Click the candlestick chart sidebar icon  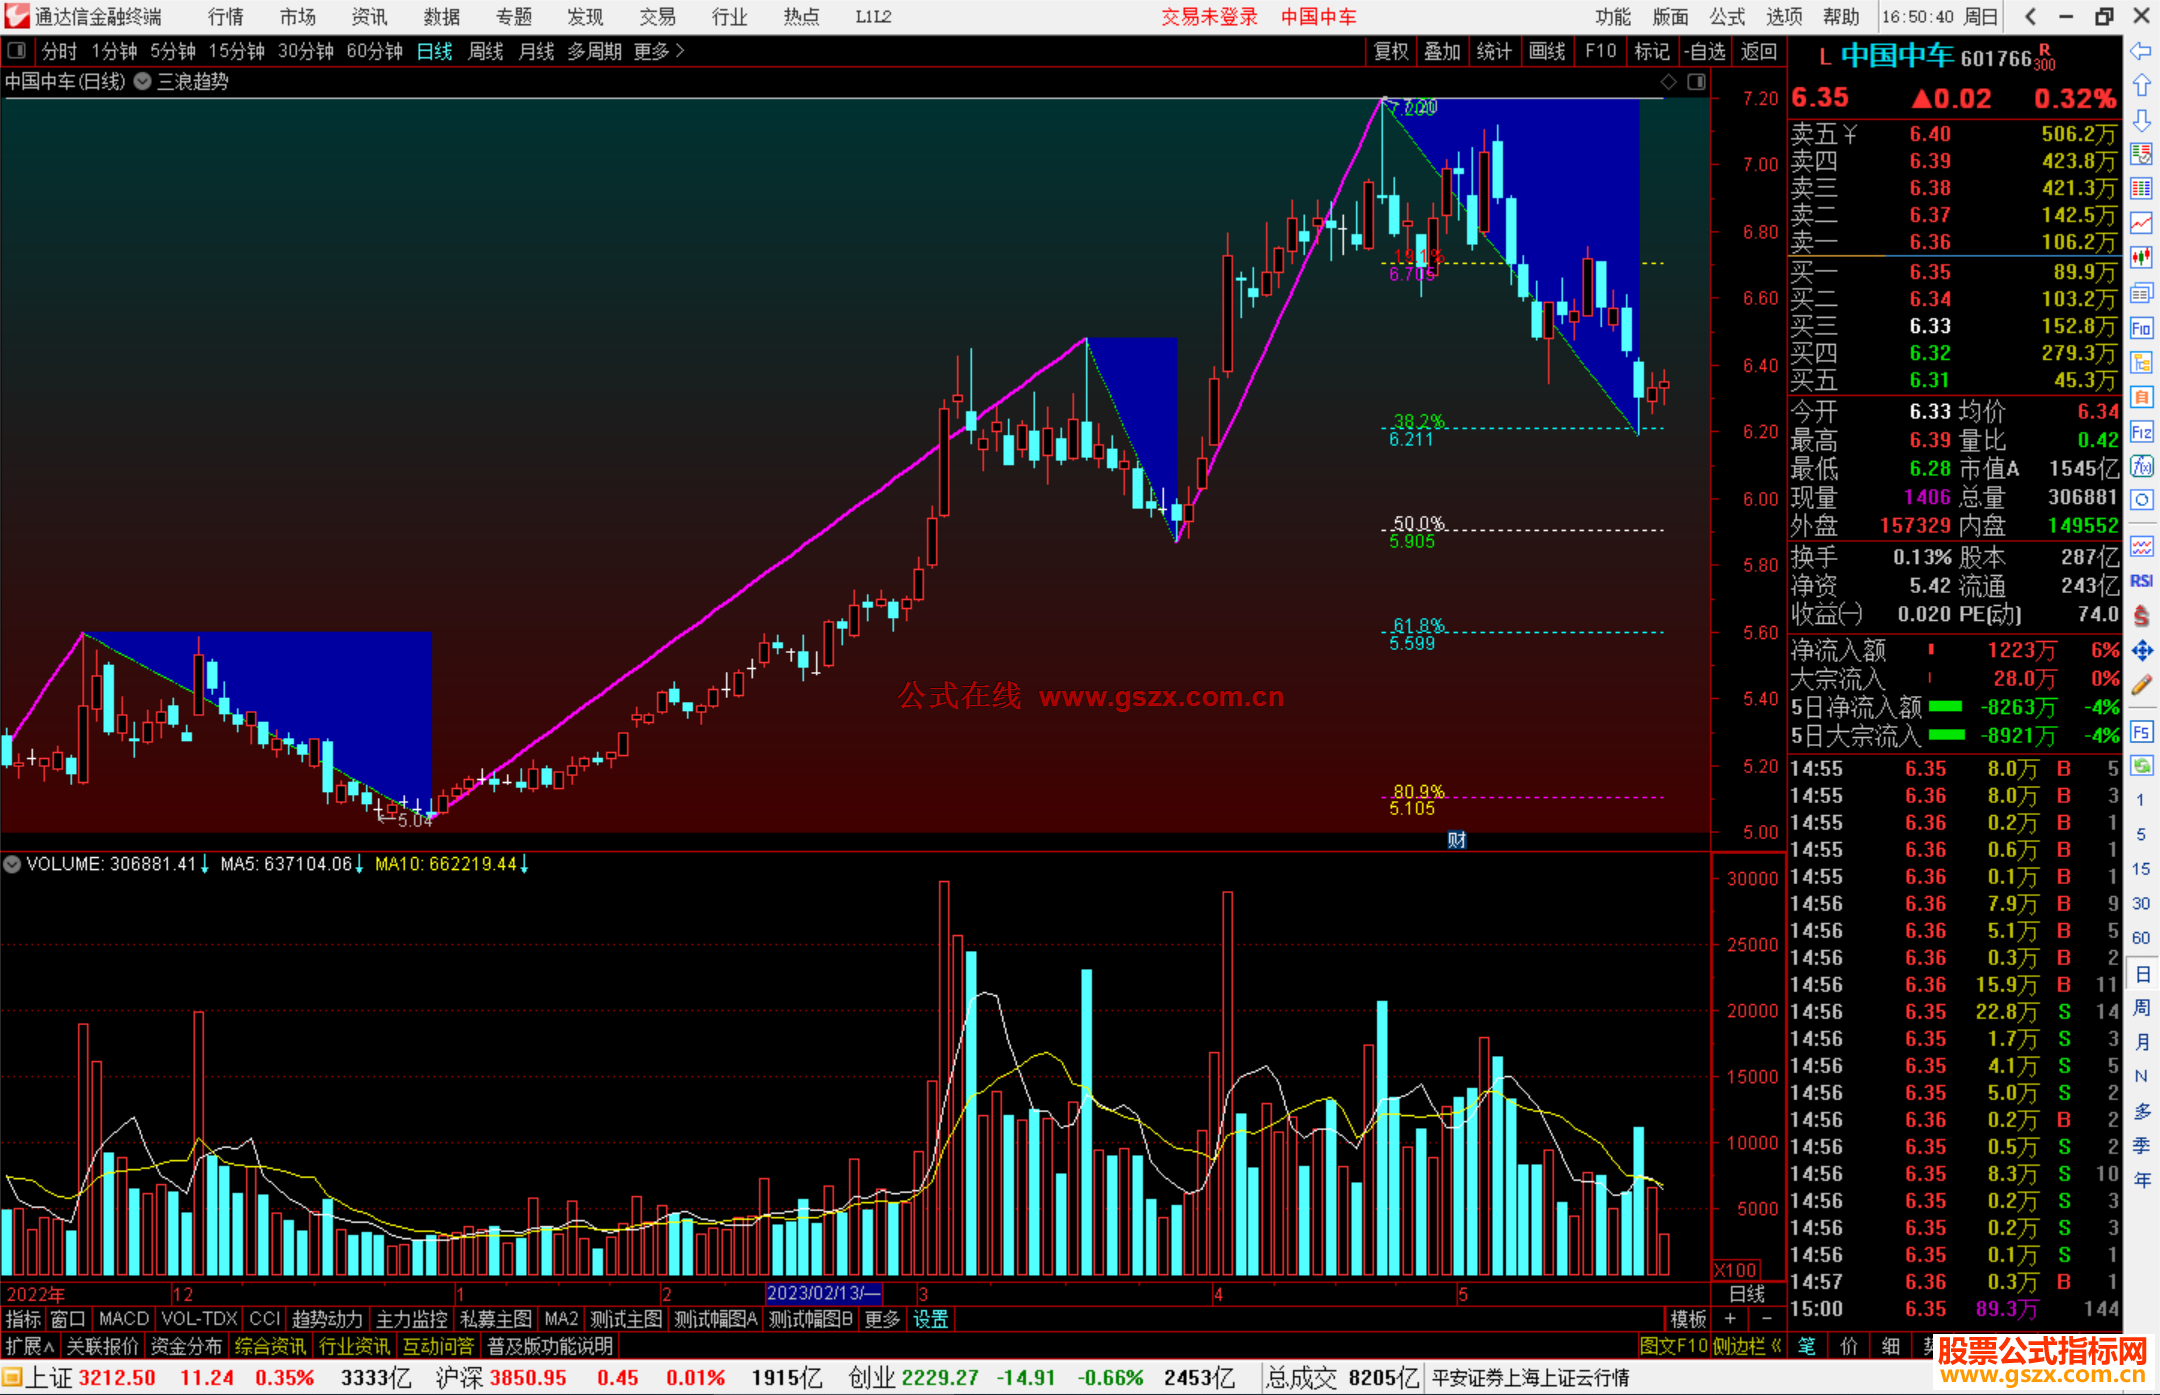click(2141, 258)
